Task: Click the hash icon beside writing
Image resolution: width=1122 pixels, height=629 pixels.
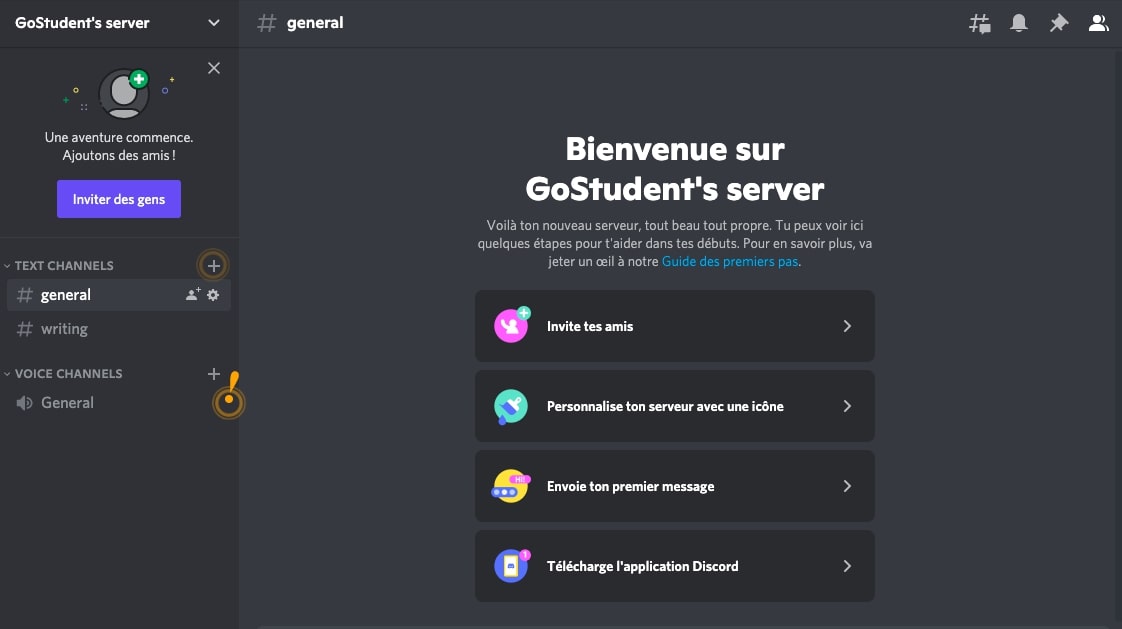Action: point(24,329)
